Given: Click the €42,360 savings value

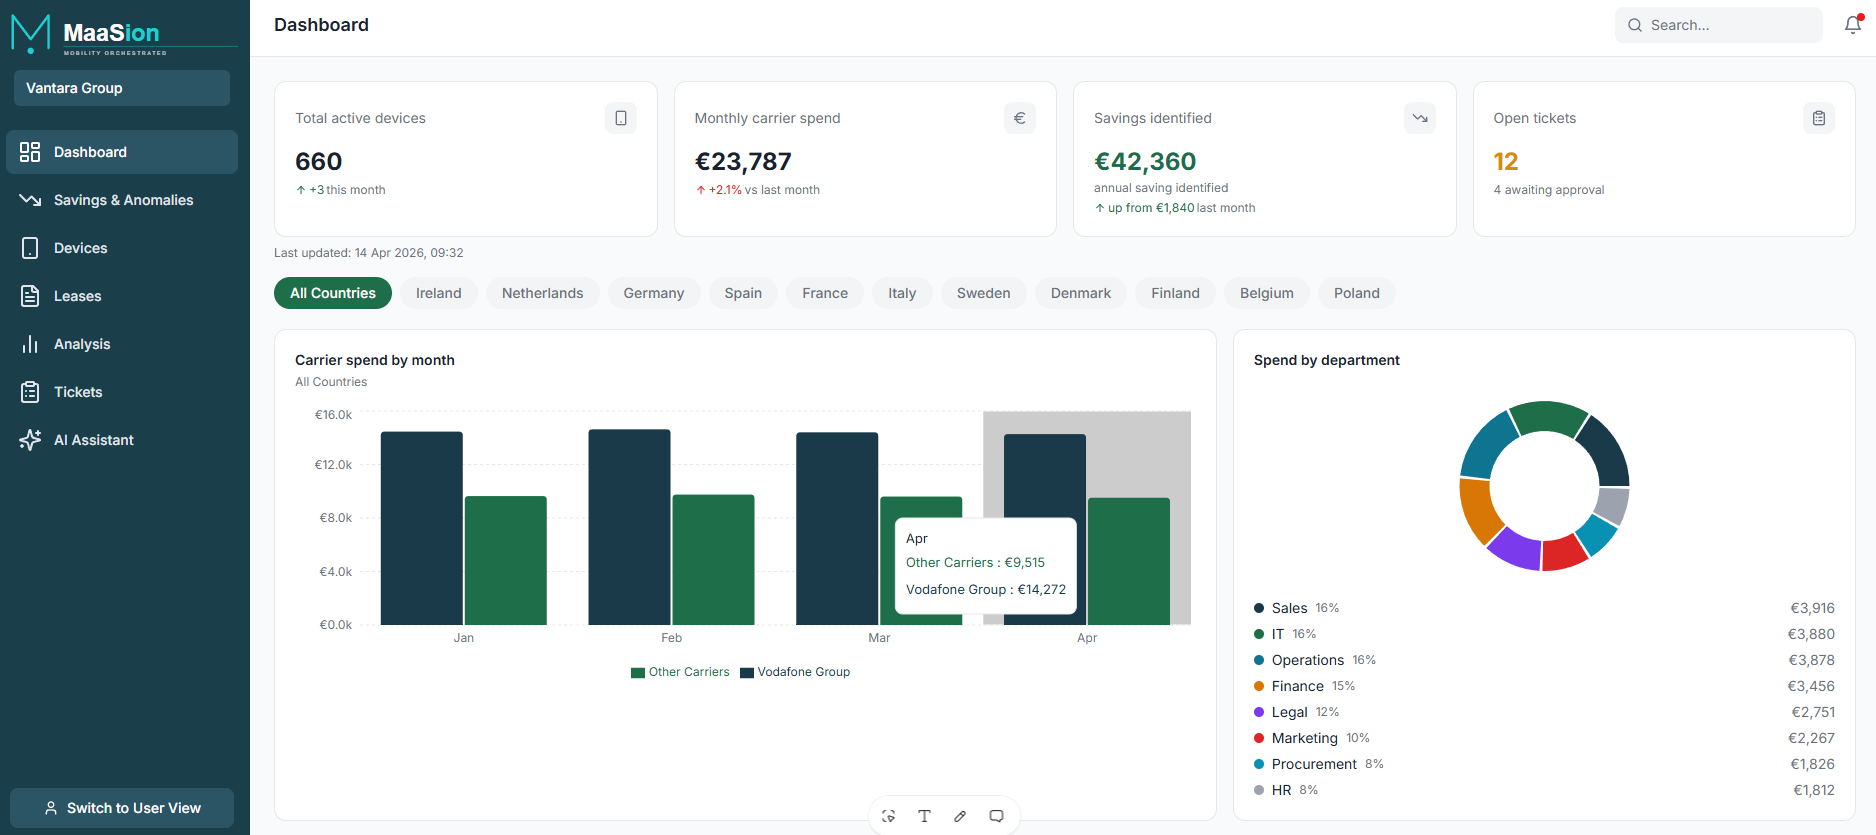Looking at the screenshot, I should (x=1145, y=161).
